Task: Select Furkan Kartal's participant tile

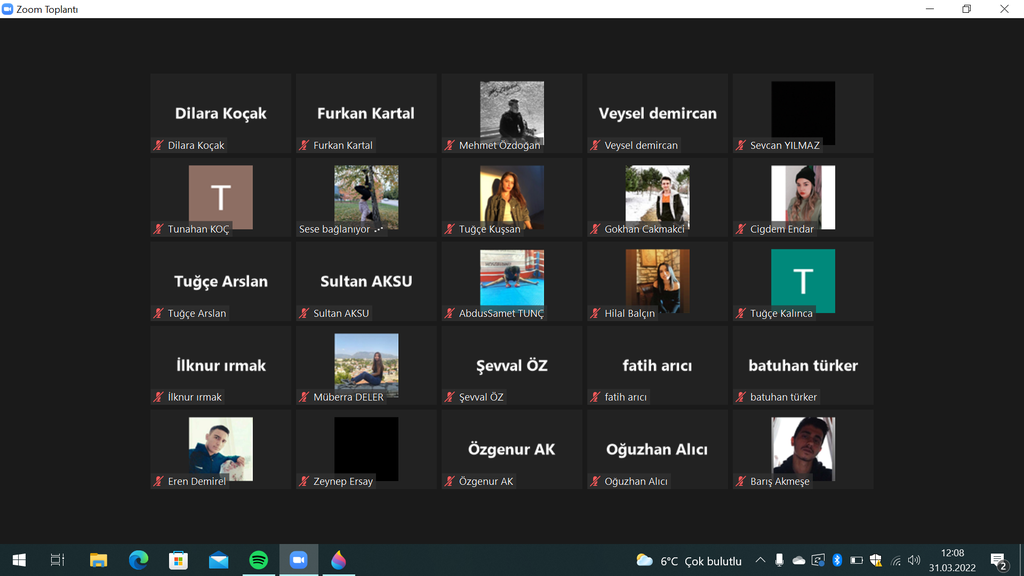Action: tap(366, 113)
